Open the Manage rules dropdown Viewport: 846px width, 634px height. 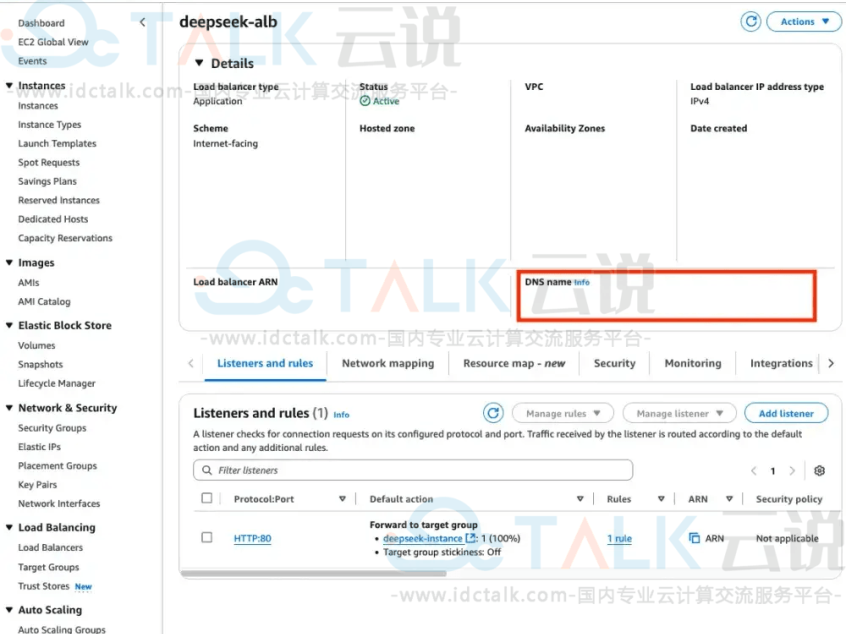pyautogui.click(x=563, y=413)
